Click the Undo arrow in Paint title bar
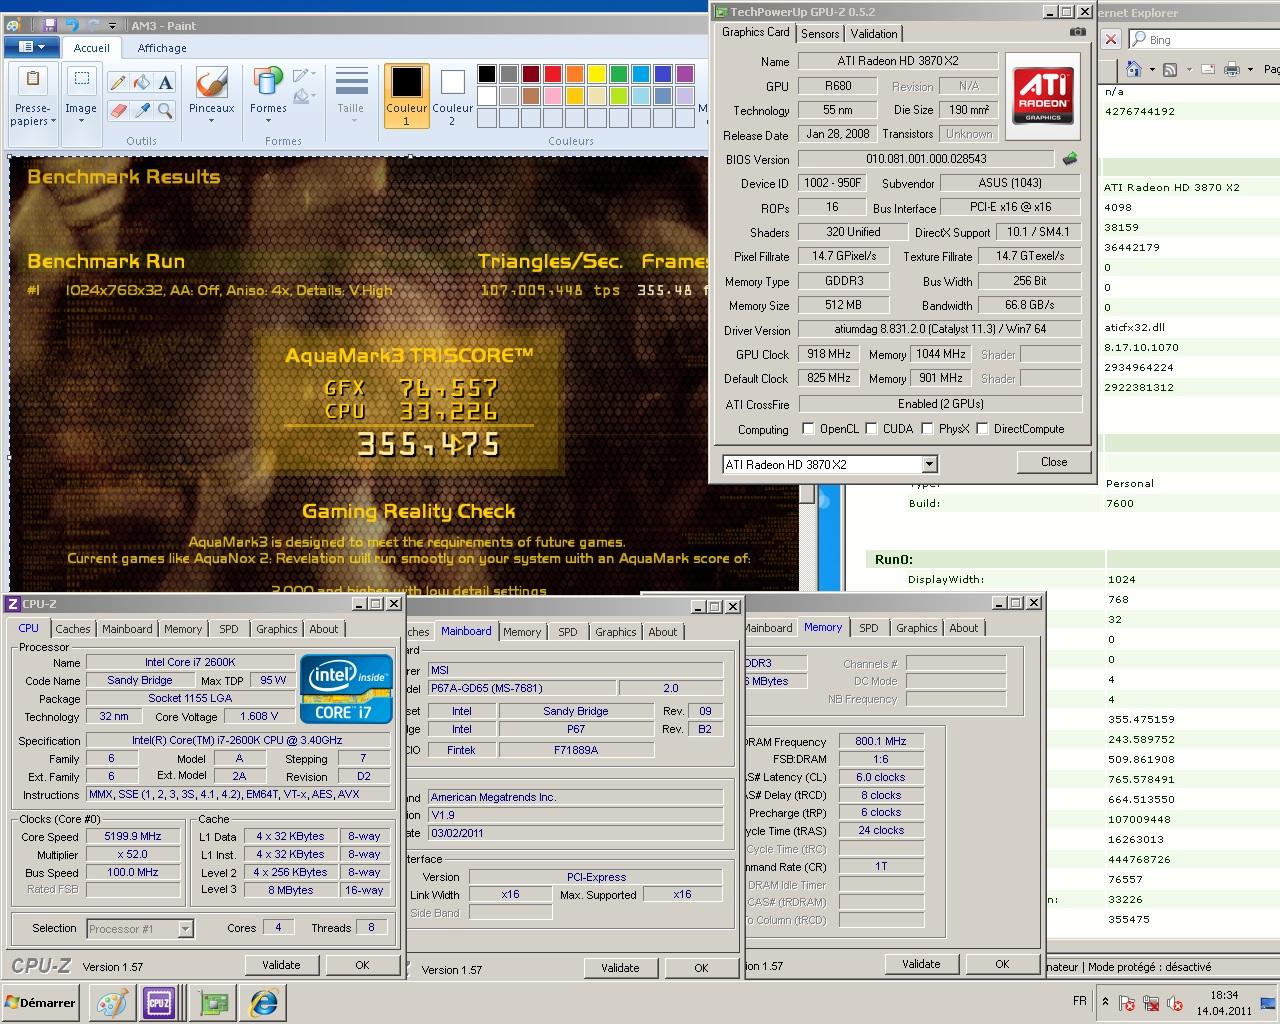This screenshot has height=1024, width=1280. pos(72,25)
